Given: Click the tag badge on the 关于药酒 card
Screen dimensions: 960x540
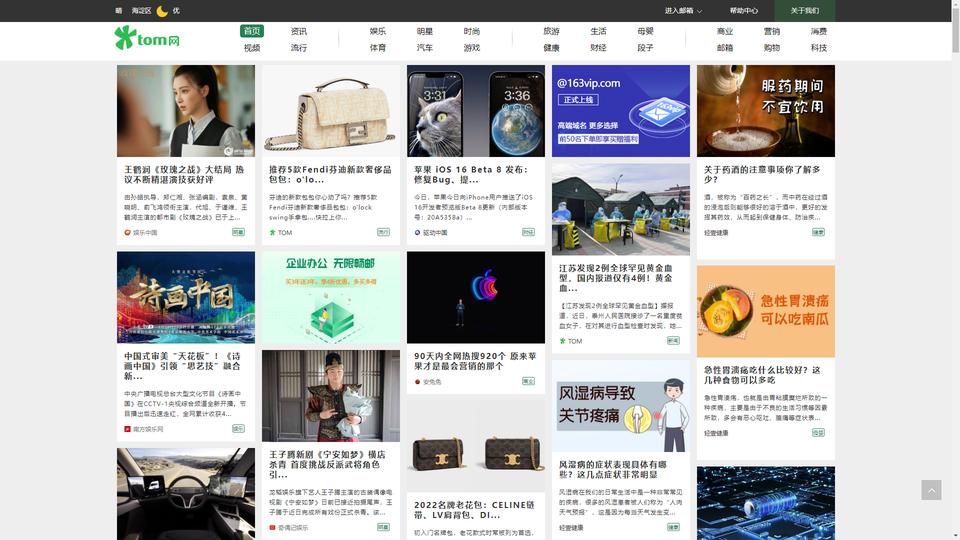Looking at the screenshot, I should pyautogui.click(x=819, y=232).
